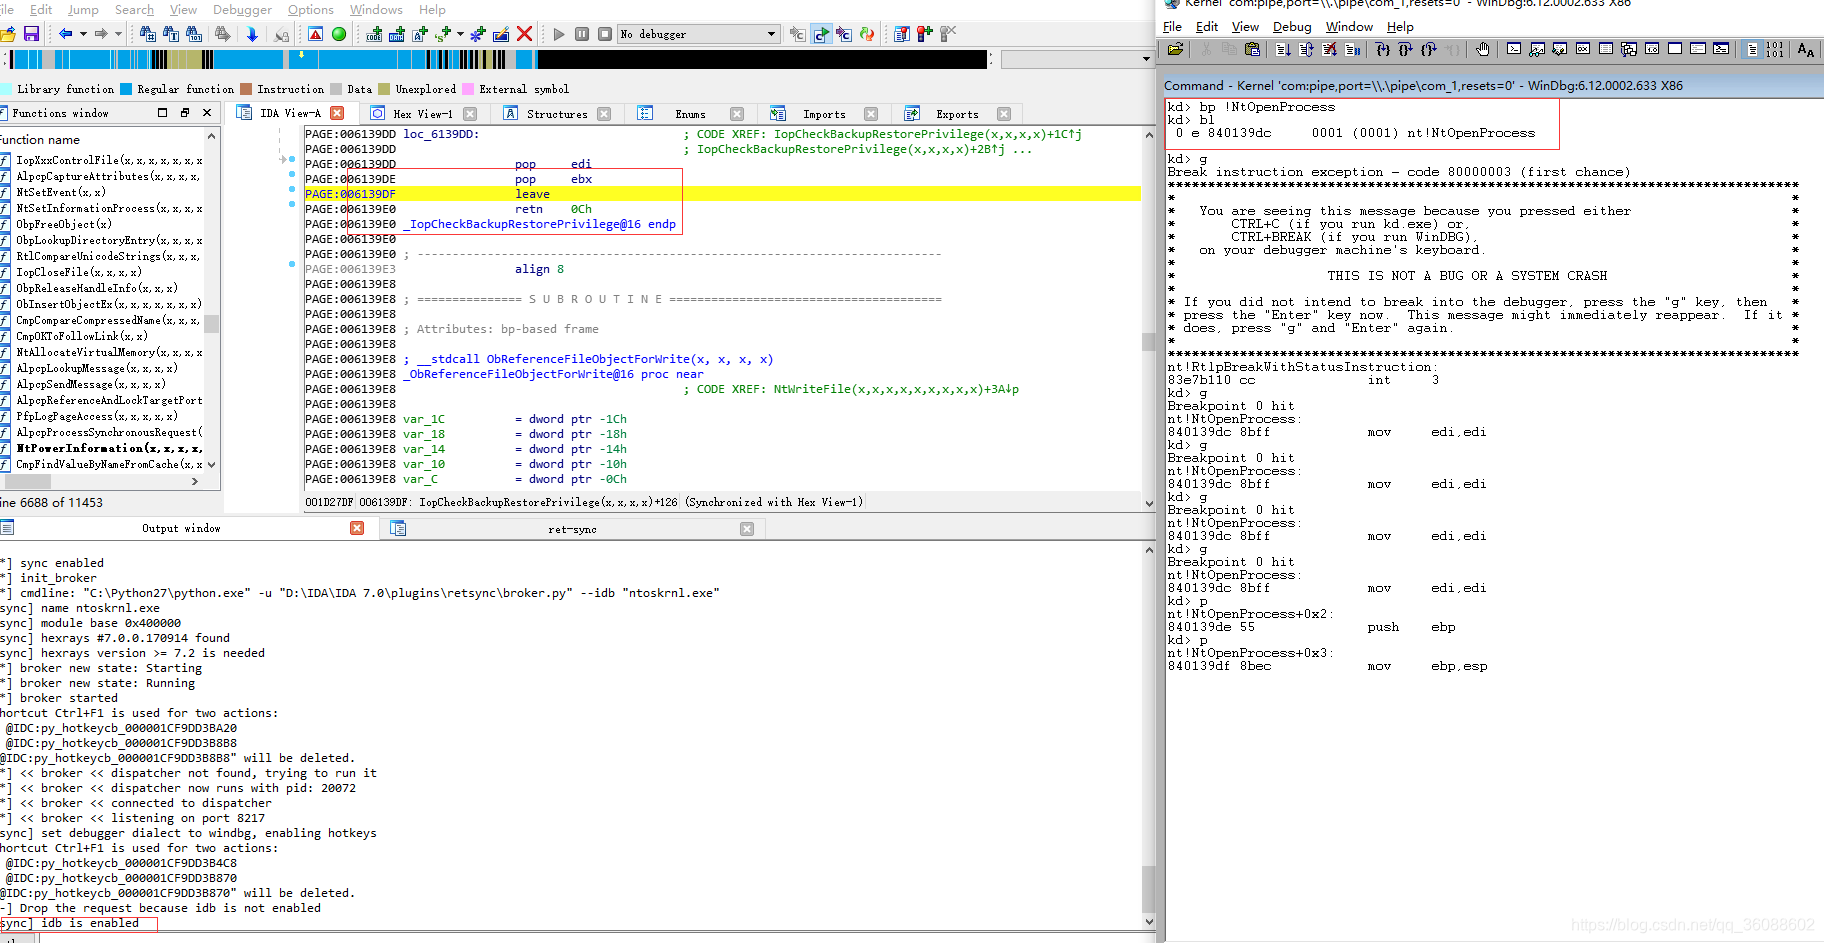Open the navigation band dropdown at its right end
Viewport: 1824px width, 943px height.
point(1146,59)
